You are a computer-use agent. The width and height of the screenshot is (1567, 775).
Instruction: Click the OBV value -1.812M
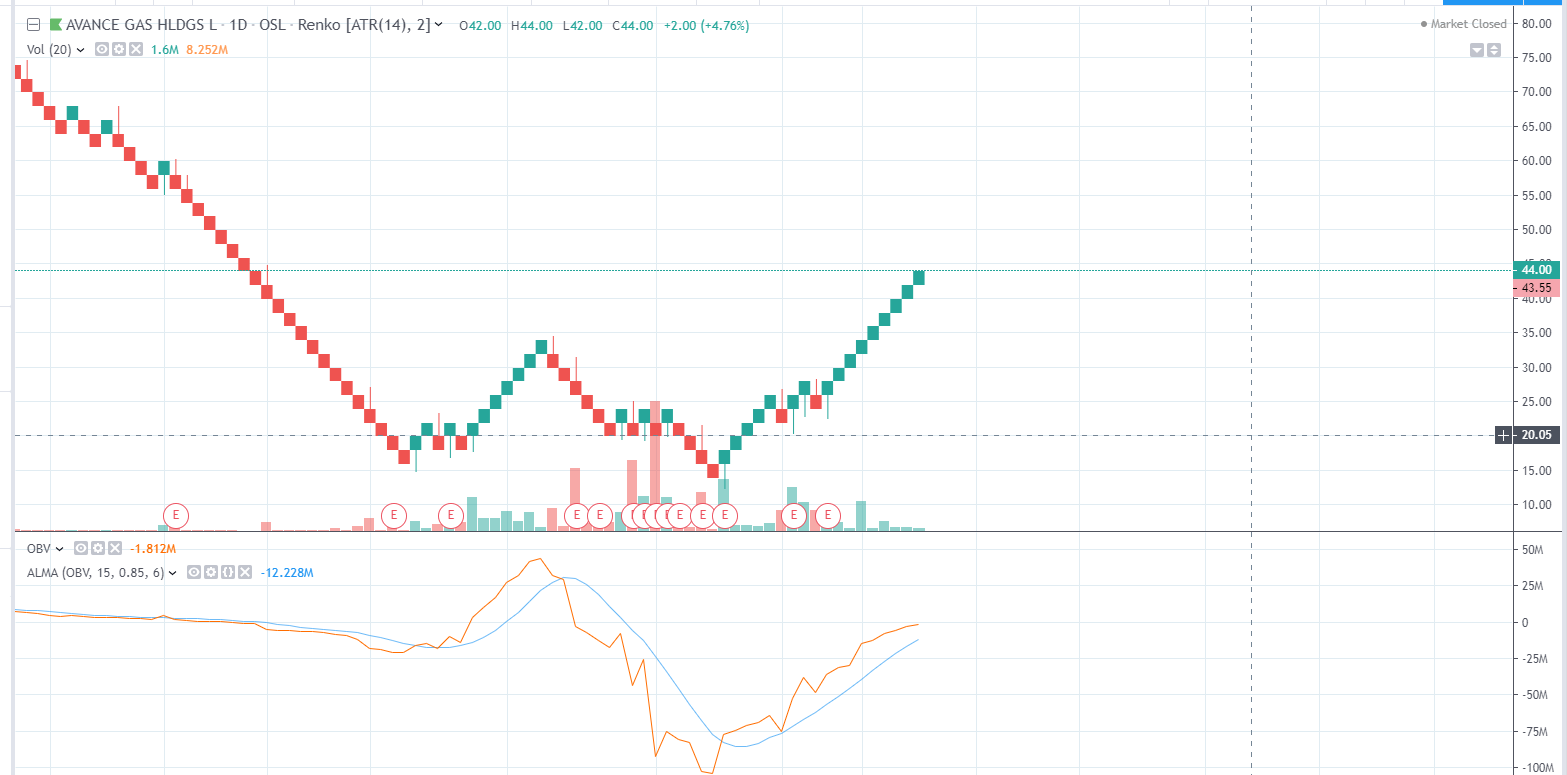pyautogui.click(x=153, y=548)
